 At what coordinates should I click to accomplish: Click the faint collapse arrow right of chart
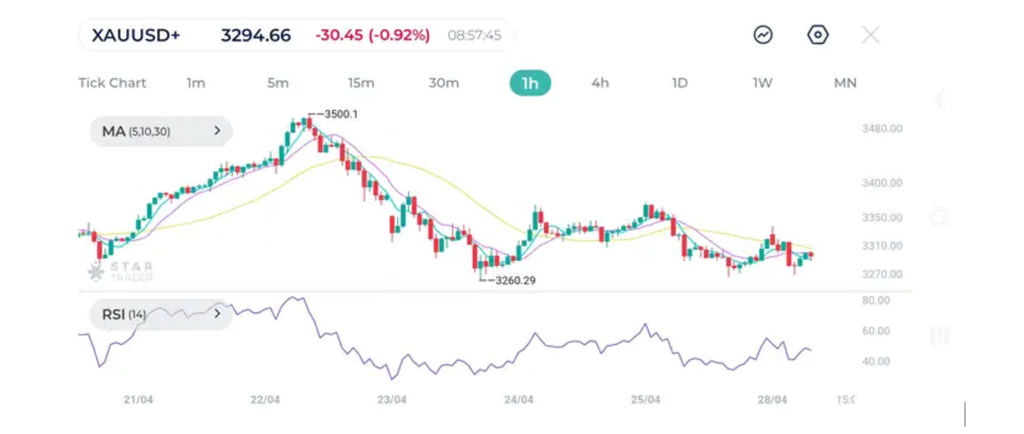coord(939,98)
